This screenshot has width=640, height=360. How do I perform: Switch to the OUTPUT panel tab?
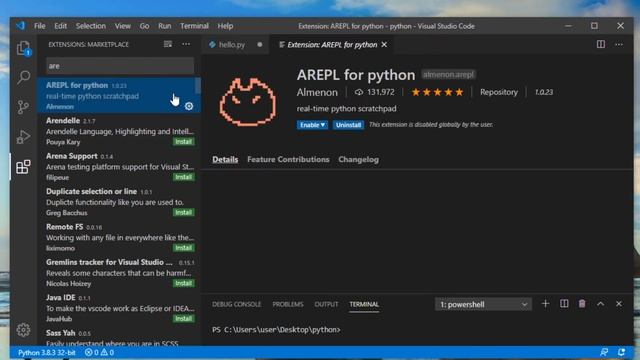click(326, 304)
